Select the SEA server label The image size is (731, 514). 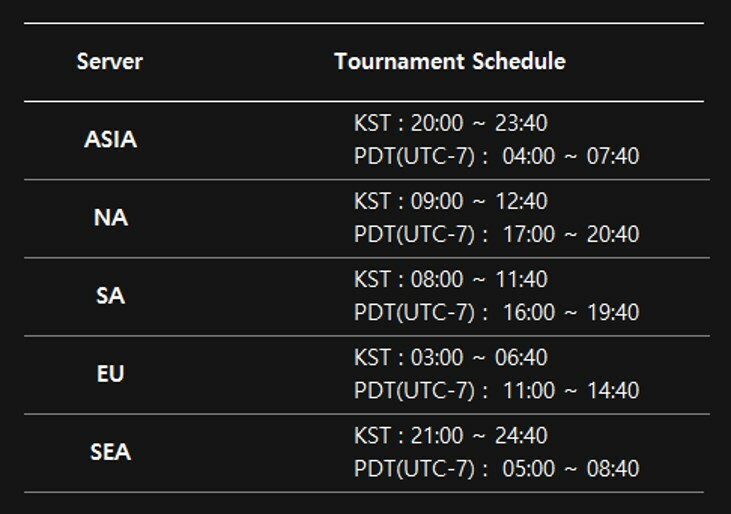(110, 452)
